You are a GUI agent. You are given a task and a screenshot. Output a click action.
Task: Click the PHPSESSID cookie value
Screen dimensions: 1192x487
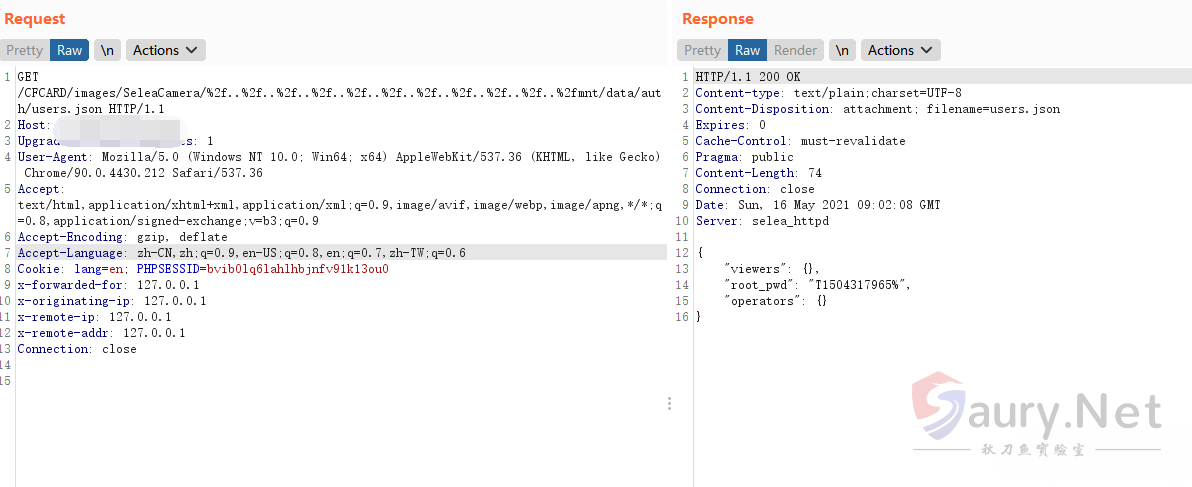(297, 269)
